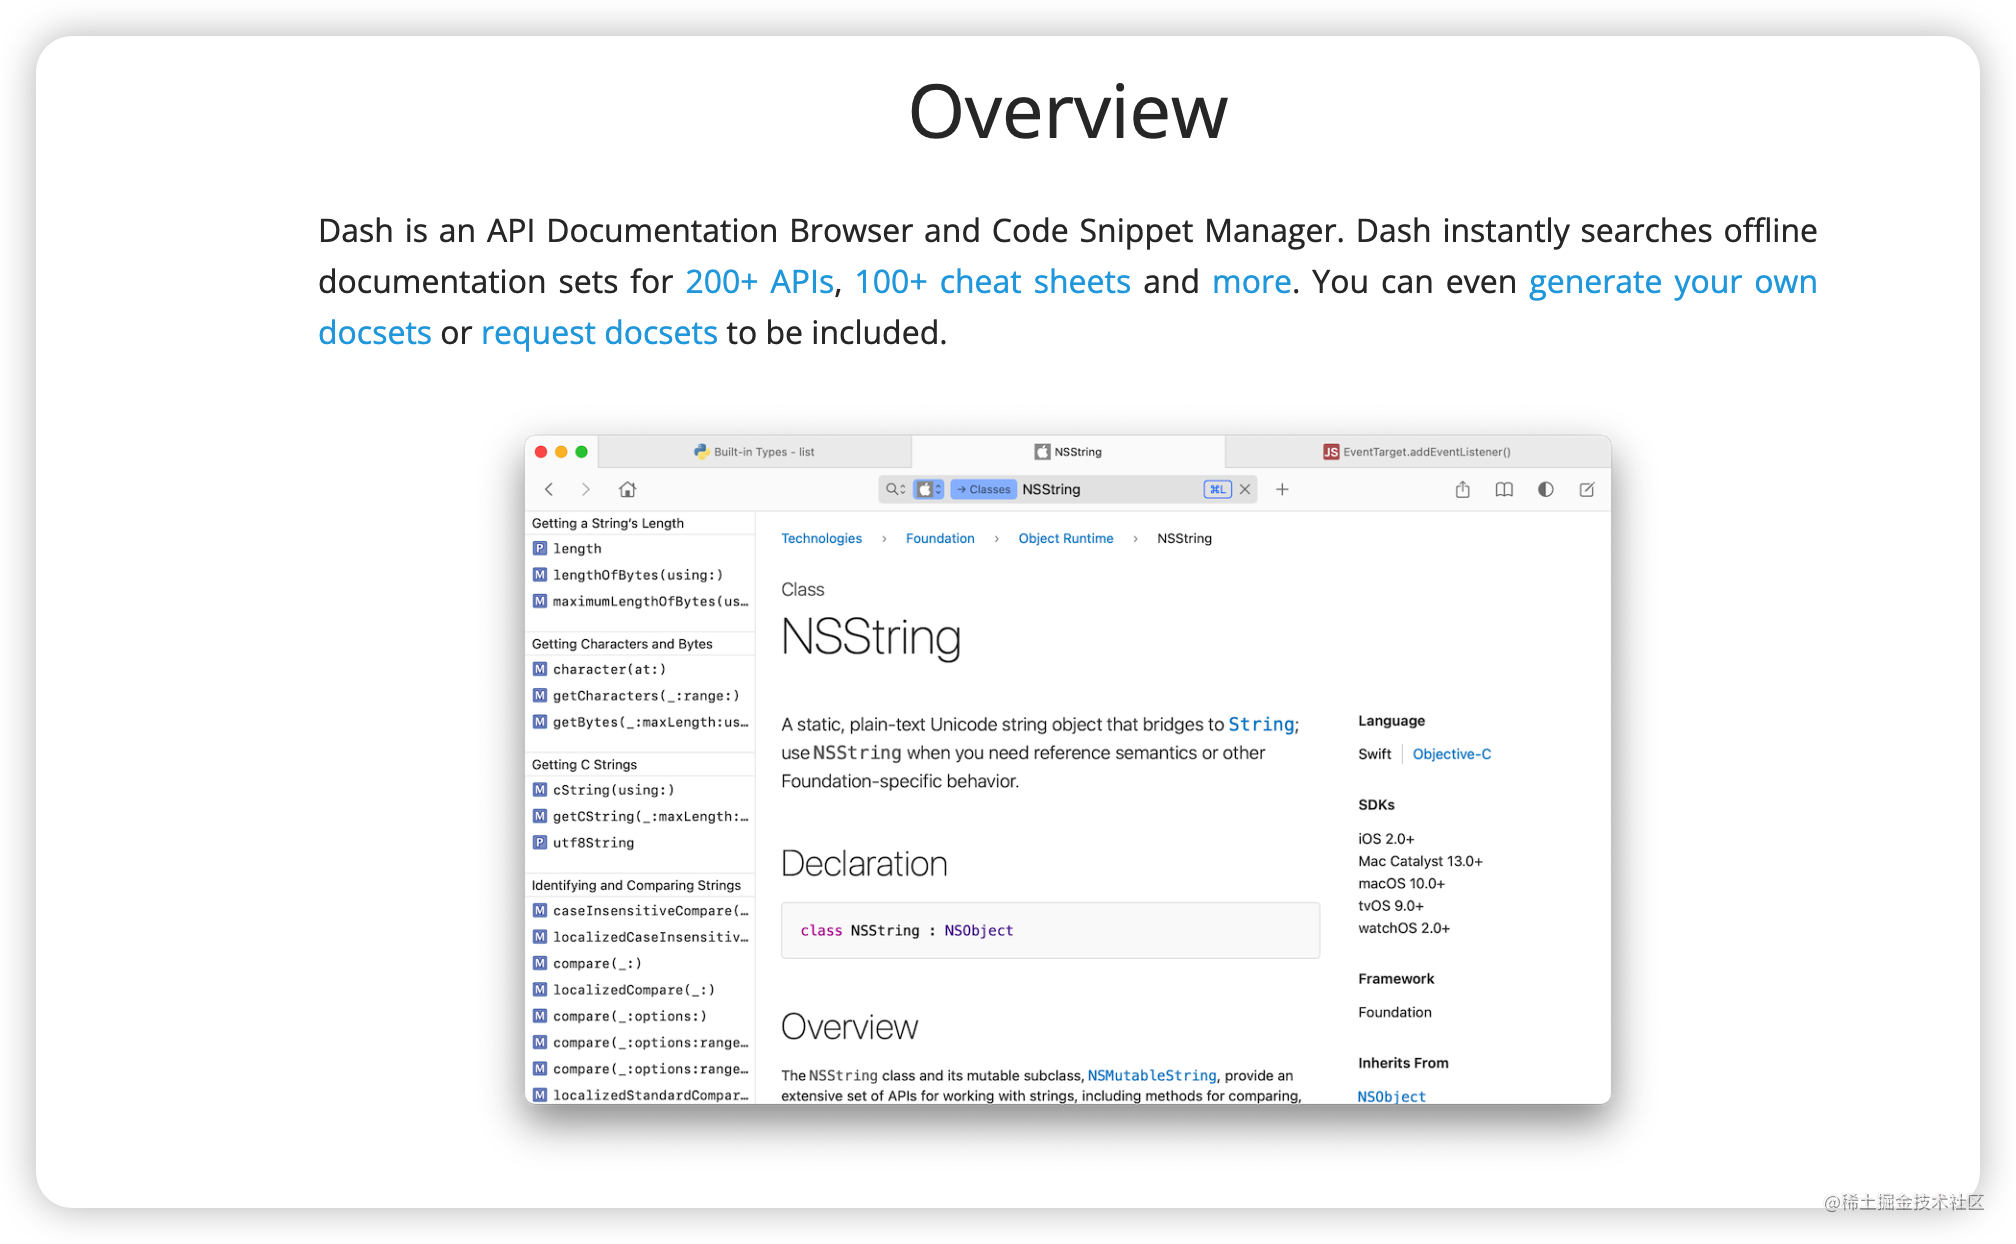Image resolution: width=2016 pixels, height=1244 pixels.
Task: Select lengthOfBytes(using:) method
Action: click(x=640, y=575)
